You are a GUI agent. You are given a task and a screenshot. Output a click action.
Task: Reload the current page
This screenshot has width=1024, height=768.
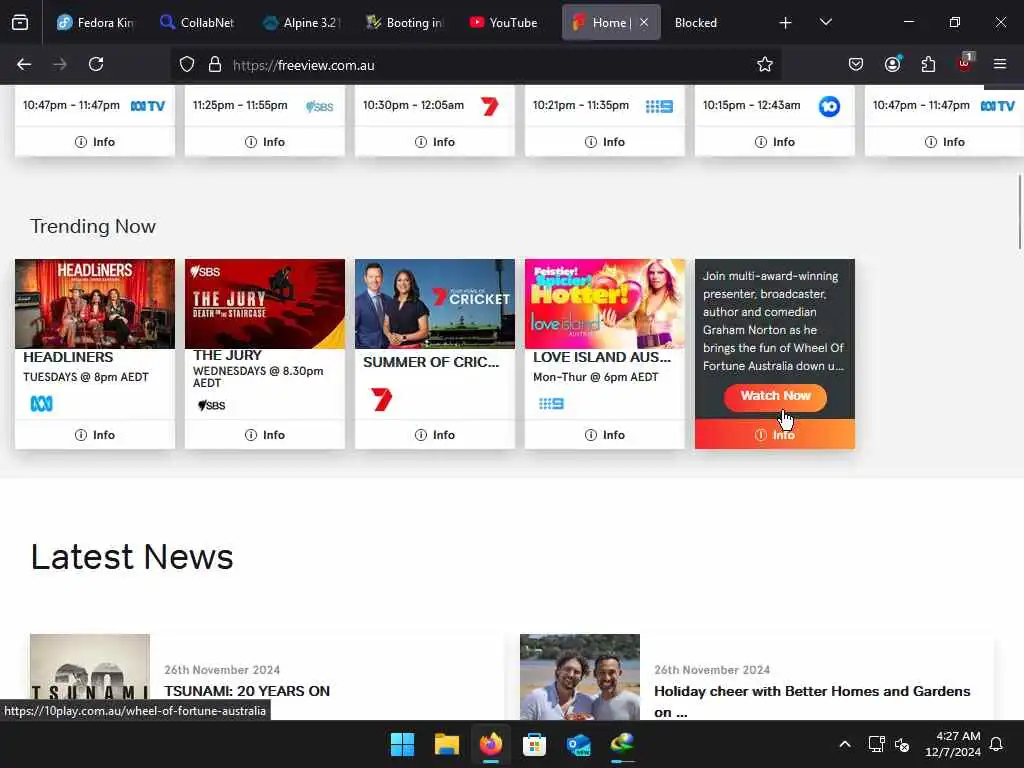[x=96, y=65]
